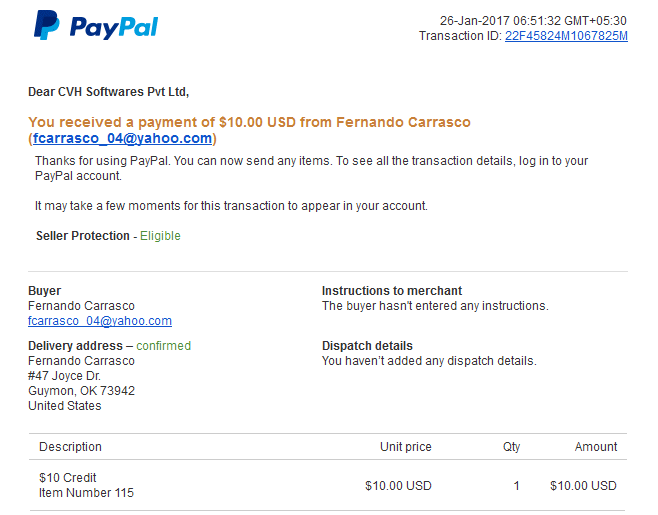Open Transaction ID 22F45824M1067825M link
Image resolution: width=658 pixels, height=515 pixels.
[566, 36]
